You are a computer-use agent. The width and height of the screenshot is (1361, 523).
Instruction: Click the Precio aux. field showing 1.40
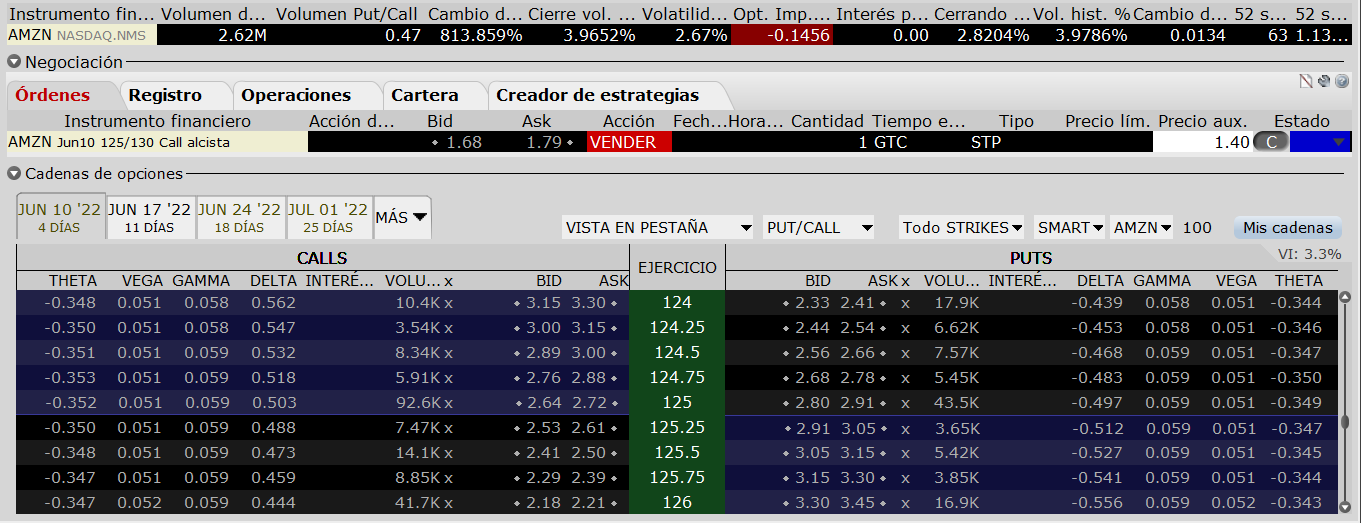[1202, 142]
